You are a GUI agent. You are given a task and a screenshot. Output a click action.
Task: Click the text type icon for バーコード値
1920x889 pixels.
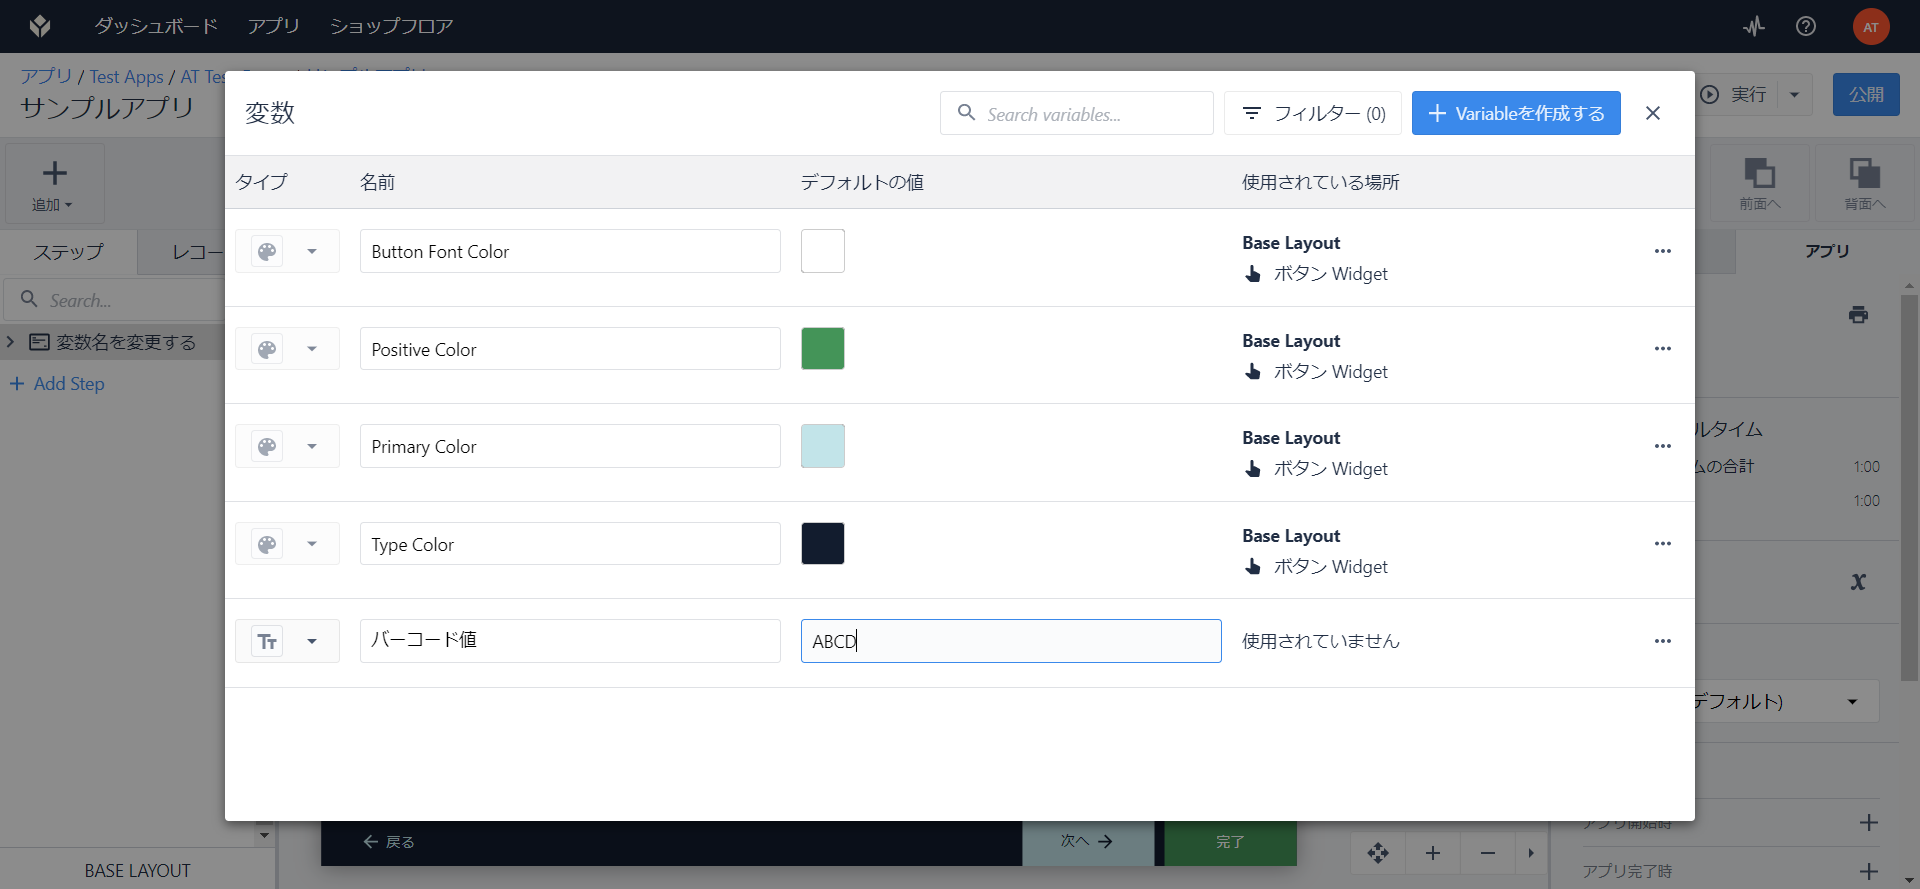point(267,641)
